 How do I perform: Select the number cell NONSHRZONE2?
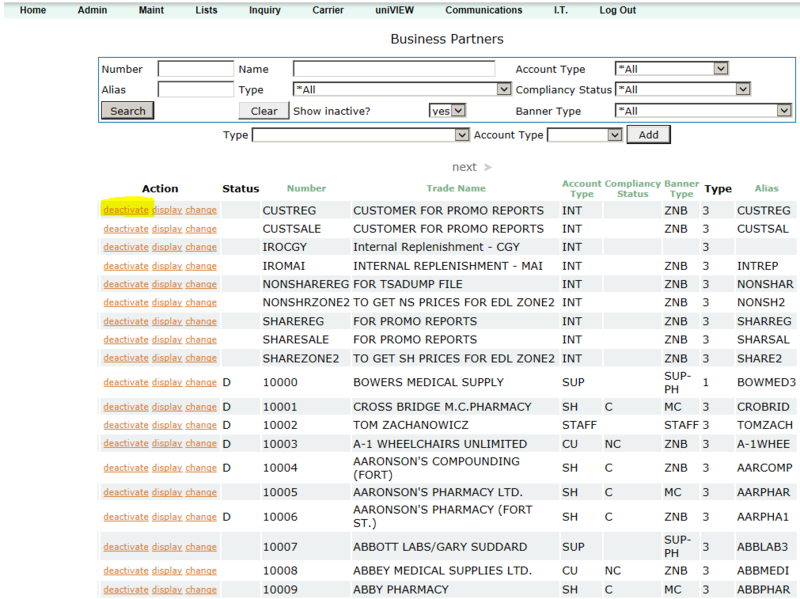tap(306, 303)
